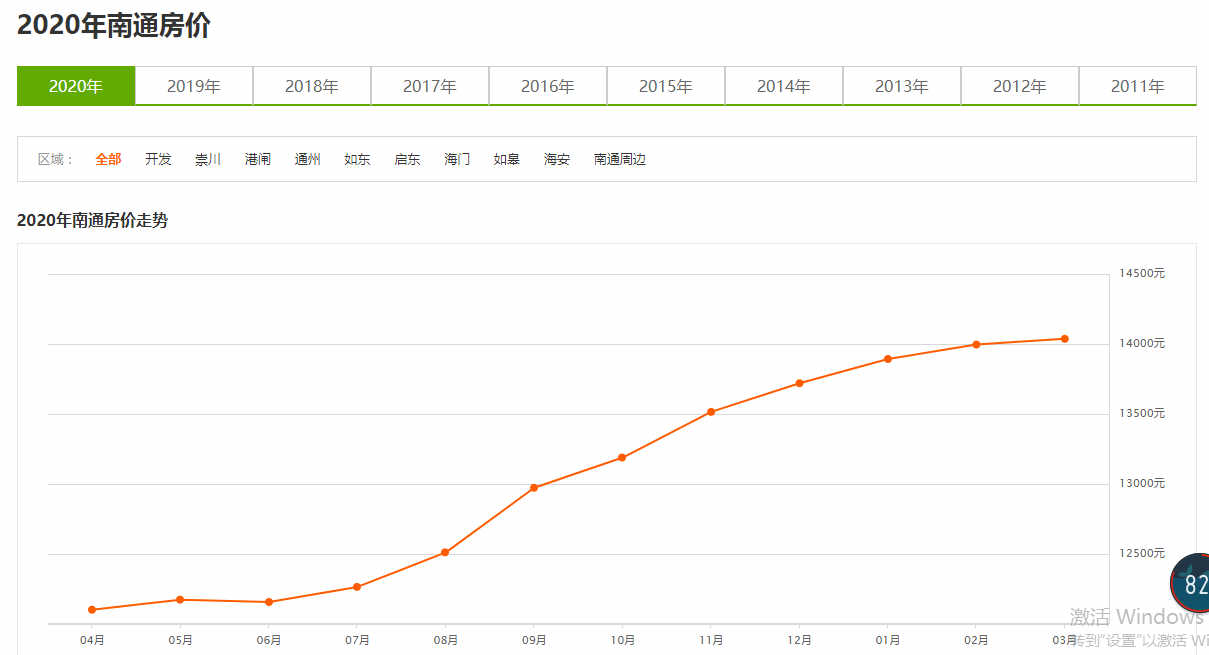Select the 全部 region filter
1209x655 pixels.
(108, 158)
